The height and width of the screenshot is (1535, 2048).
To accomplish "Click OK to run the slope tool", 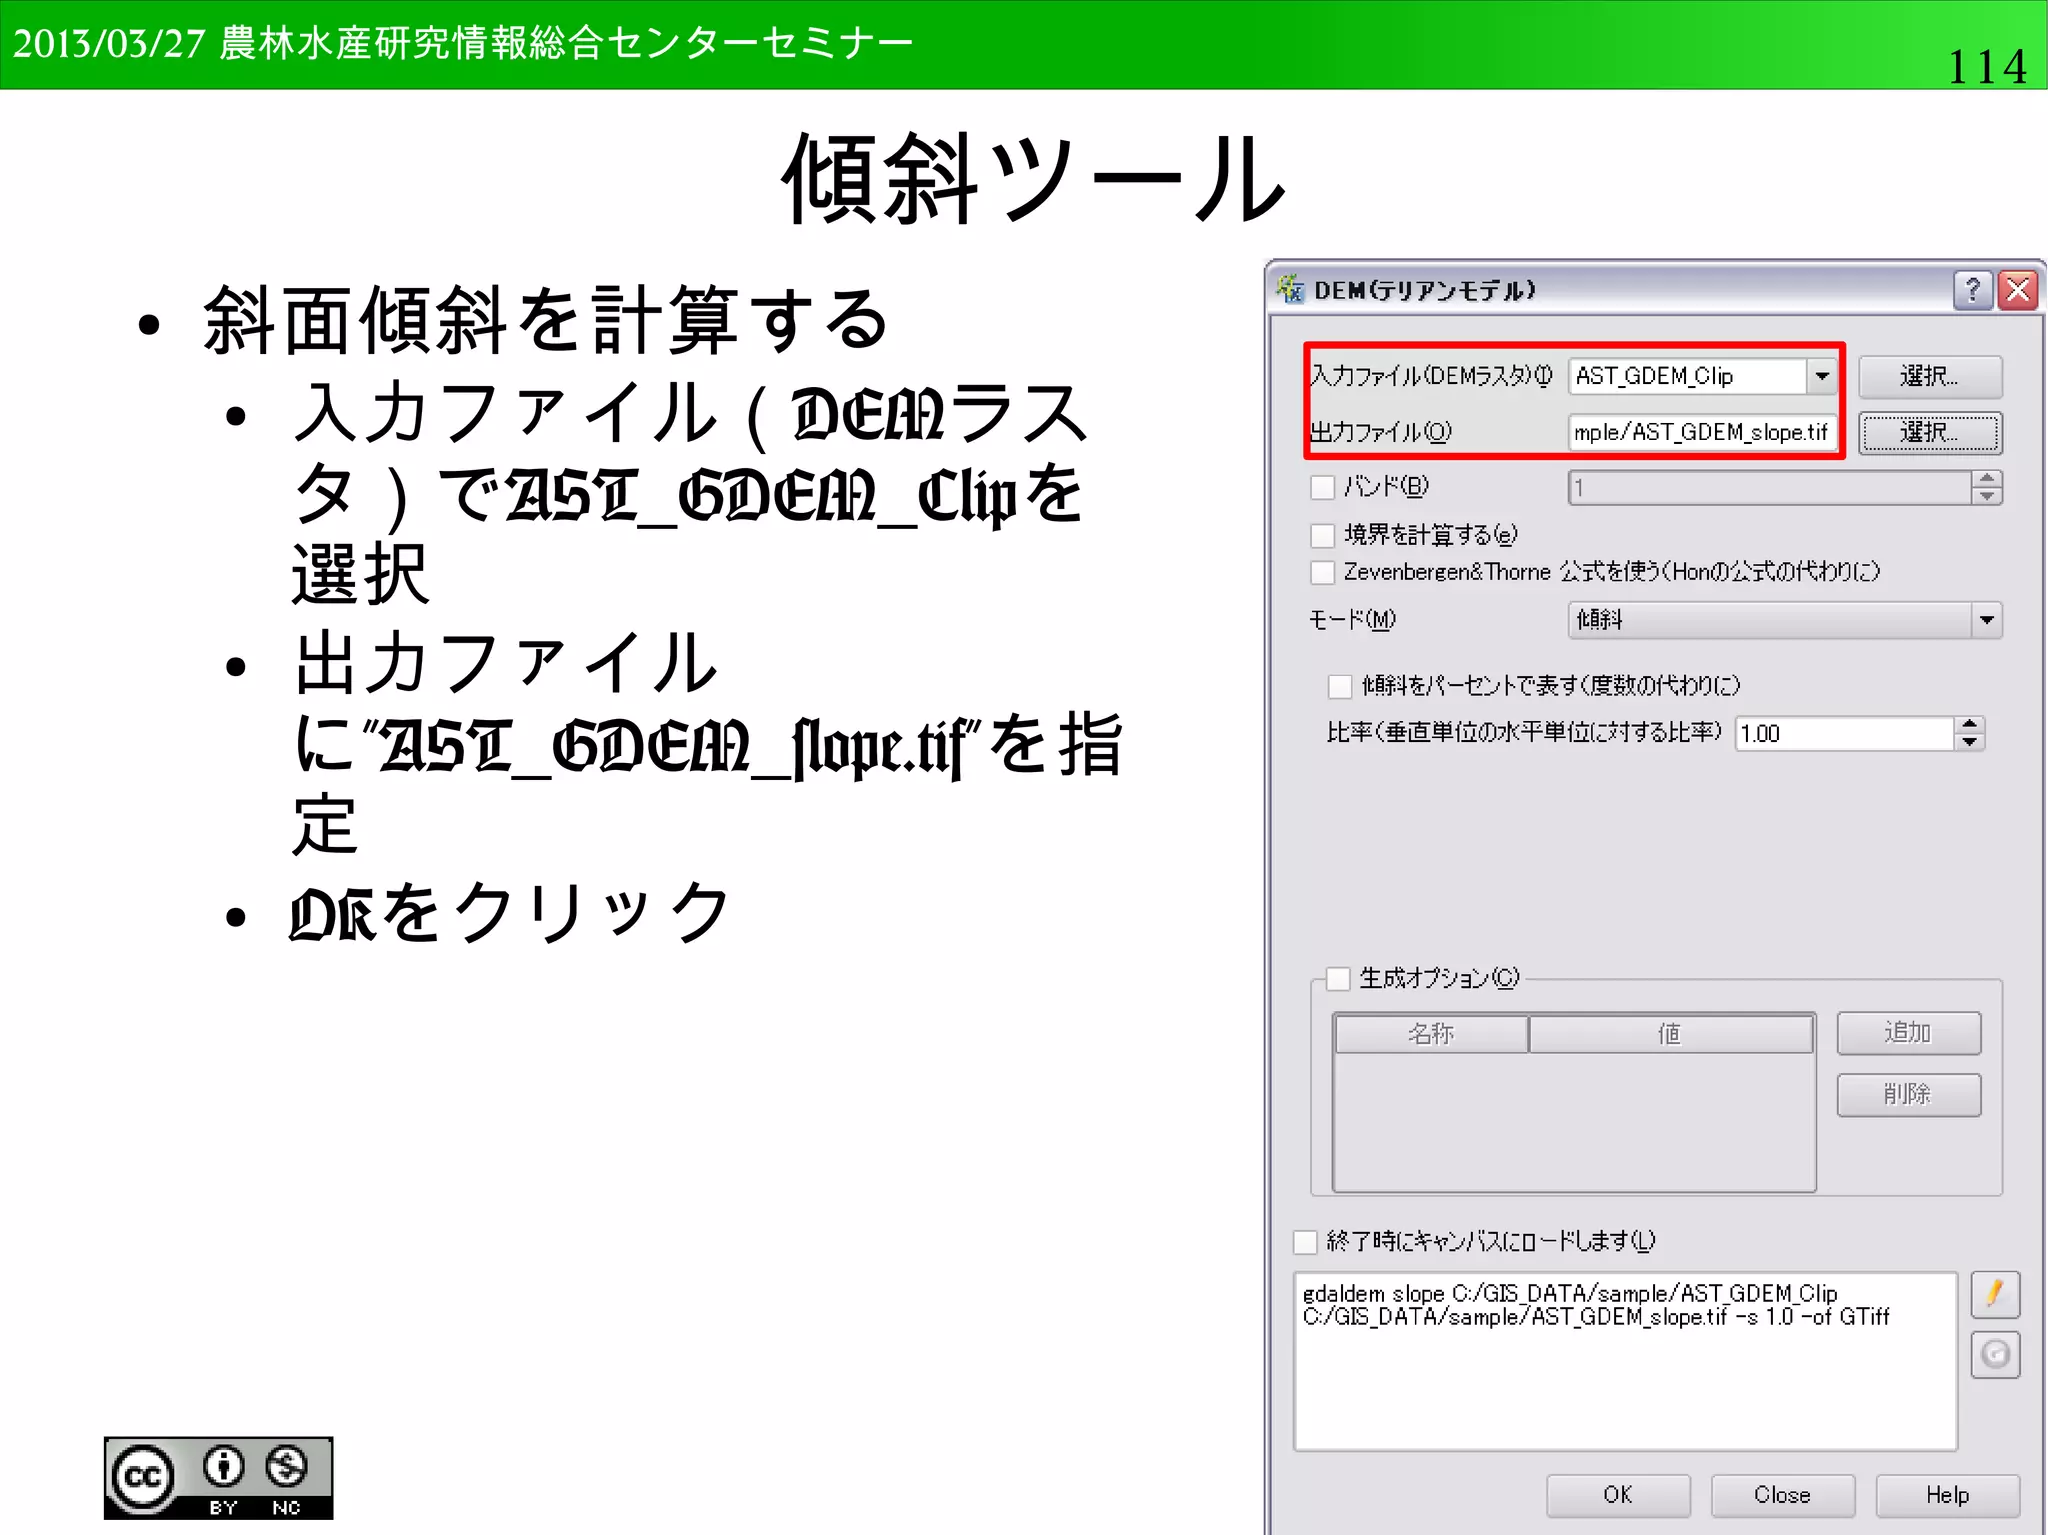I will (1618, 1495).
